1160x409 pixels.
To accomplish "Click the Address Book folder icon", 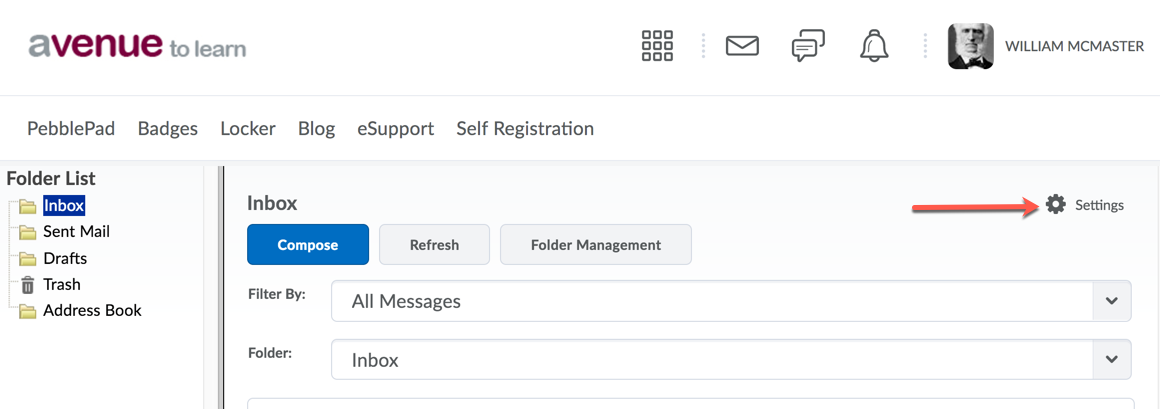I will coord(28,311).
